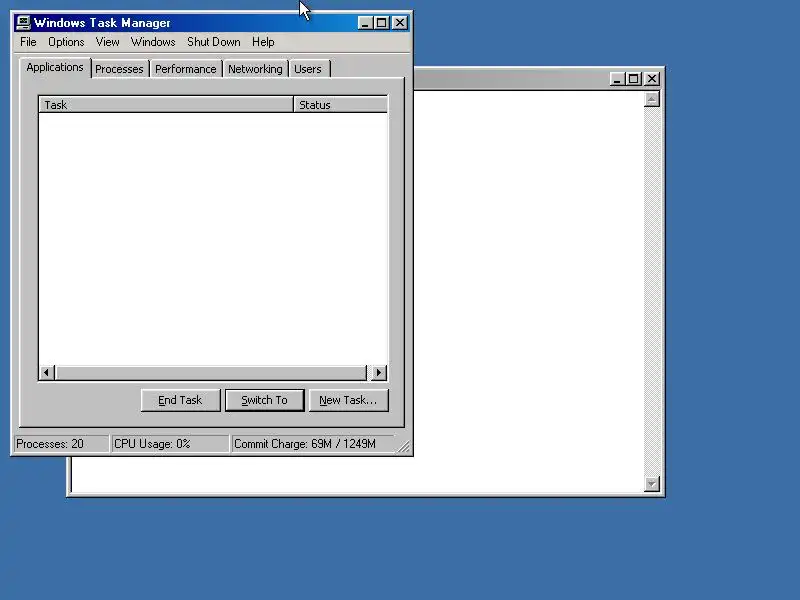Open the View menu
The width and height of the screenshot is (800, 600).
[107, 42]
